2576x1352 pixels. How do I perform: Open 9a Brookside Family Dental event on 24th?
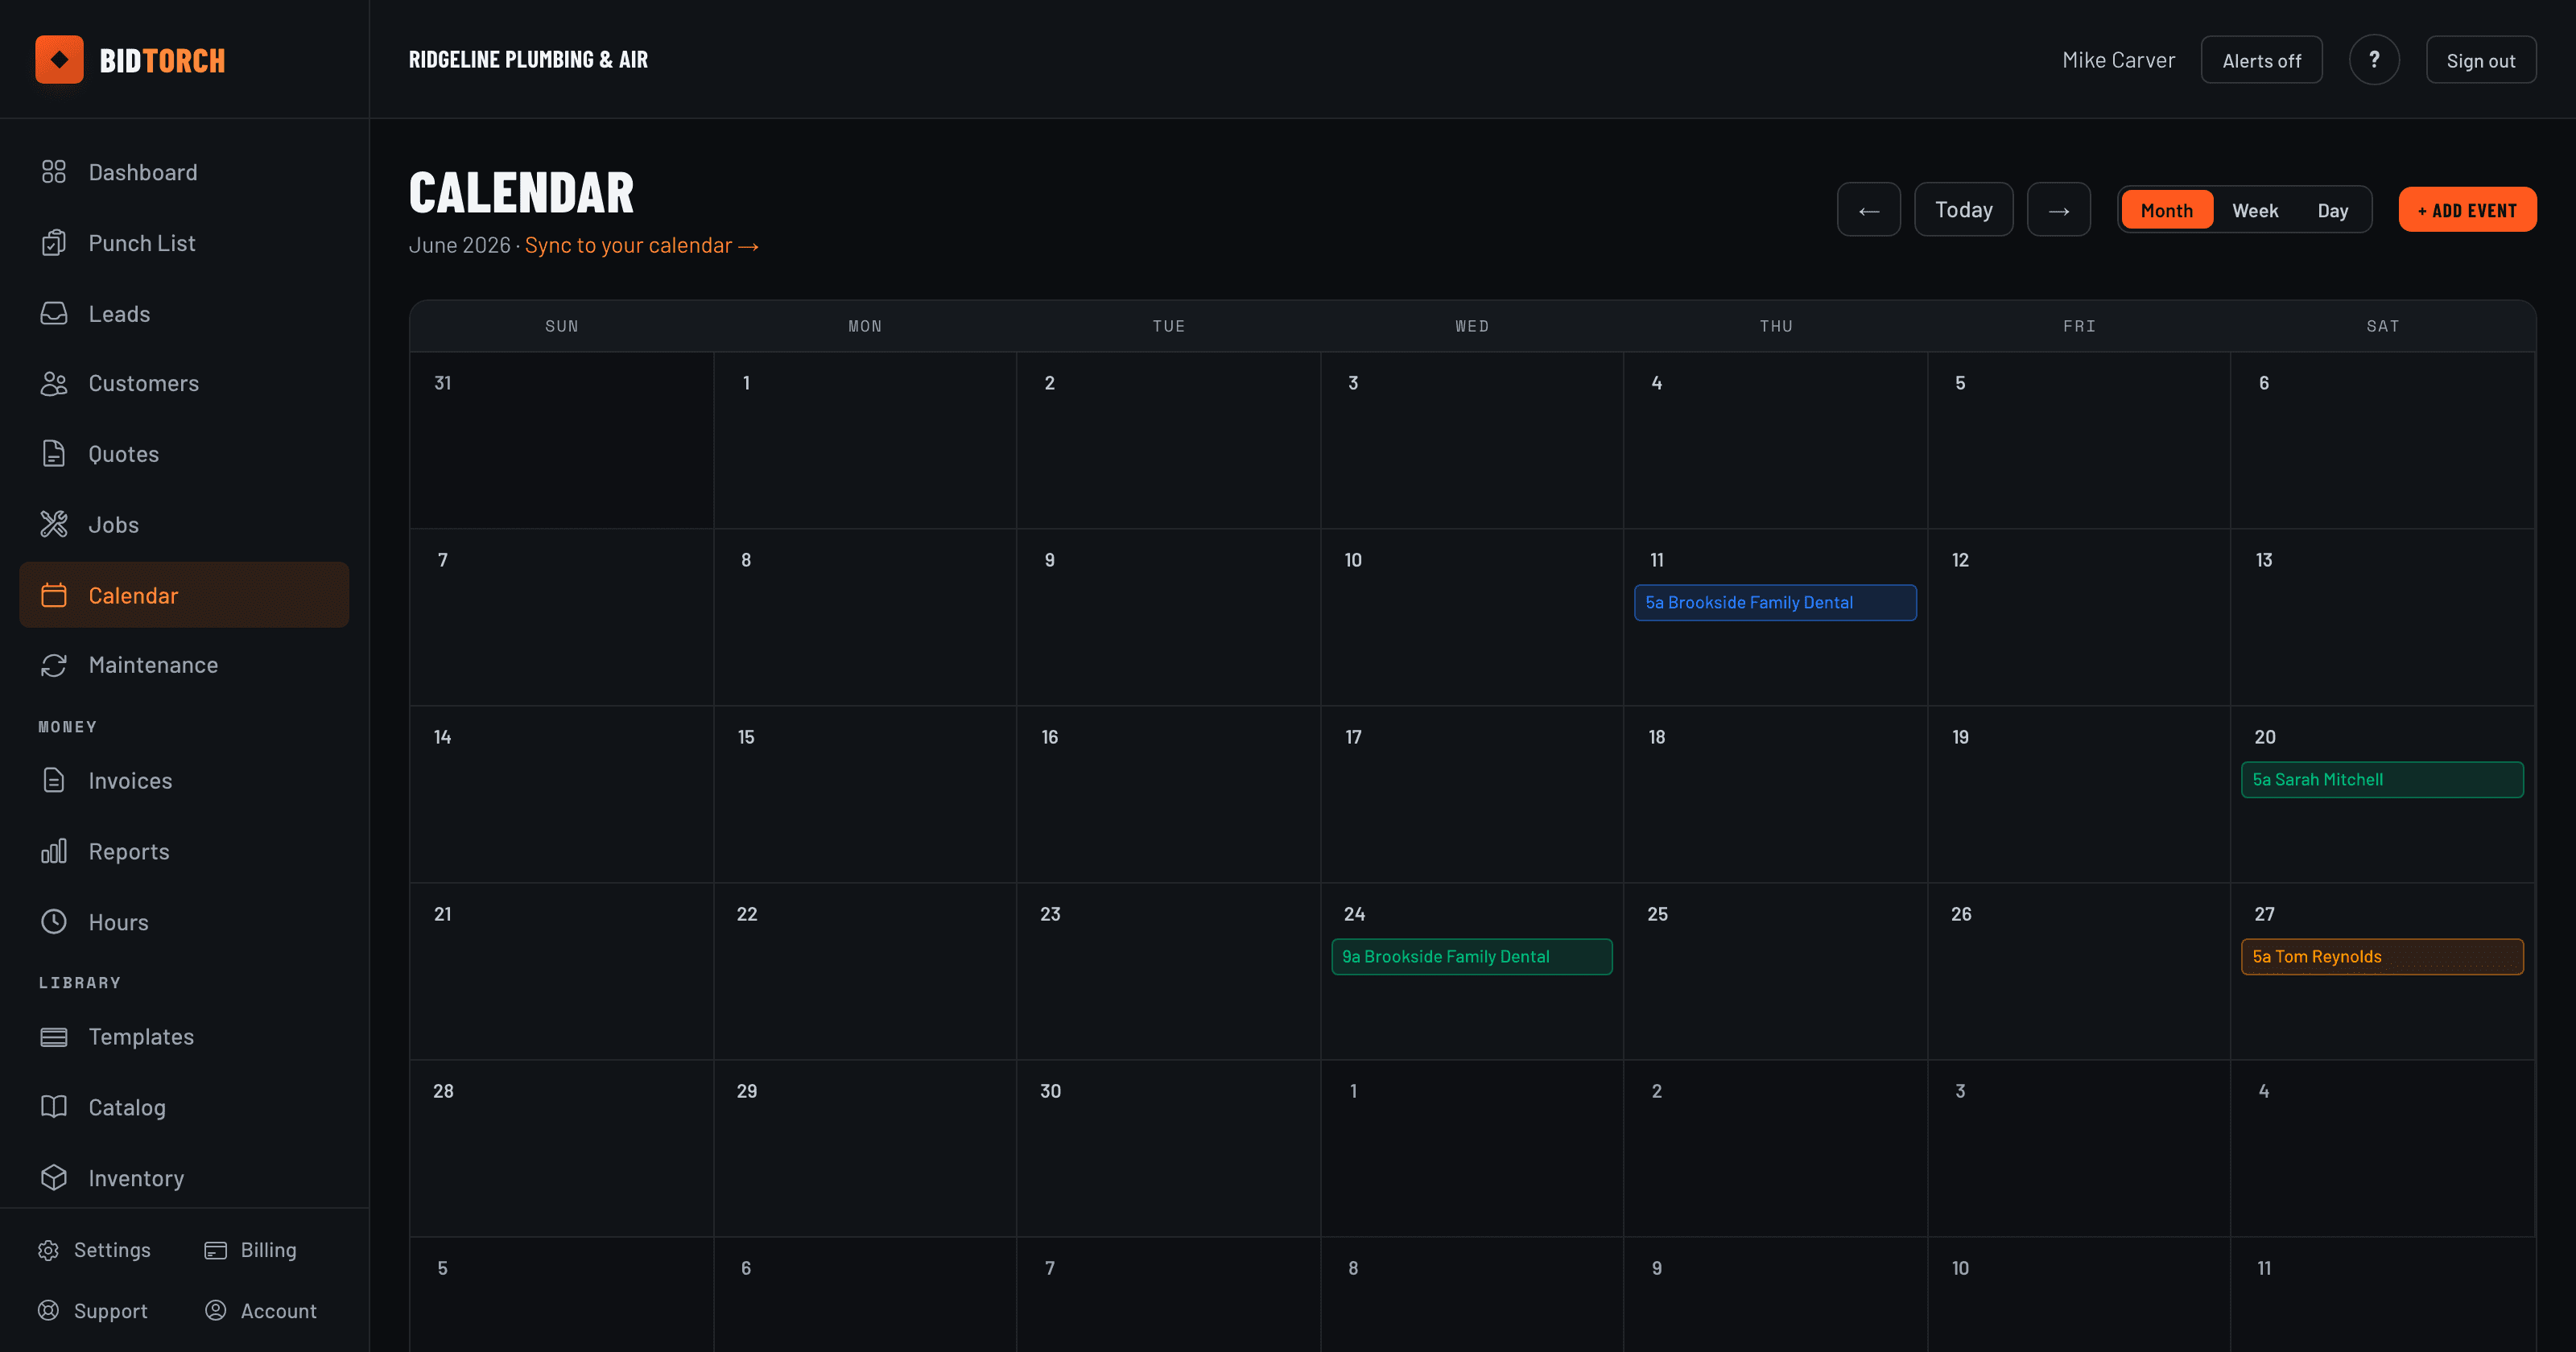point(1471,956)
